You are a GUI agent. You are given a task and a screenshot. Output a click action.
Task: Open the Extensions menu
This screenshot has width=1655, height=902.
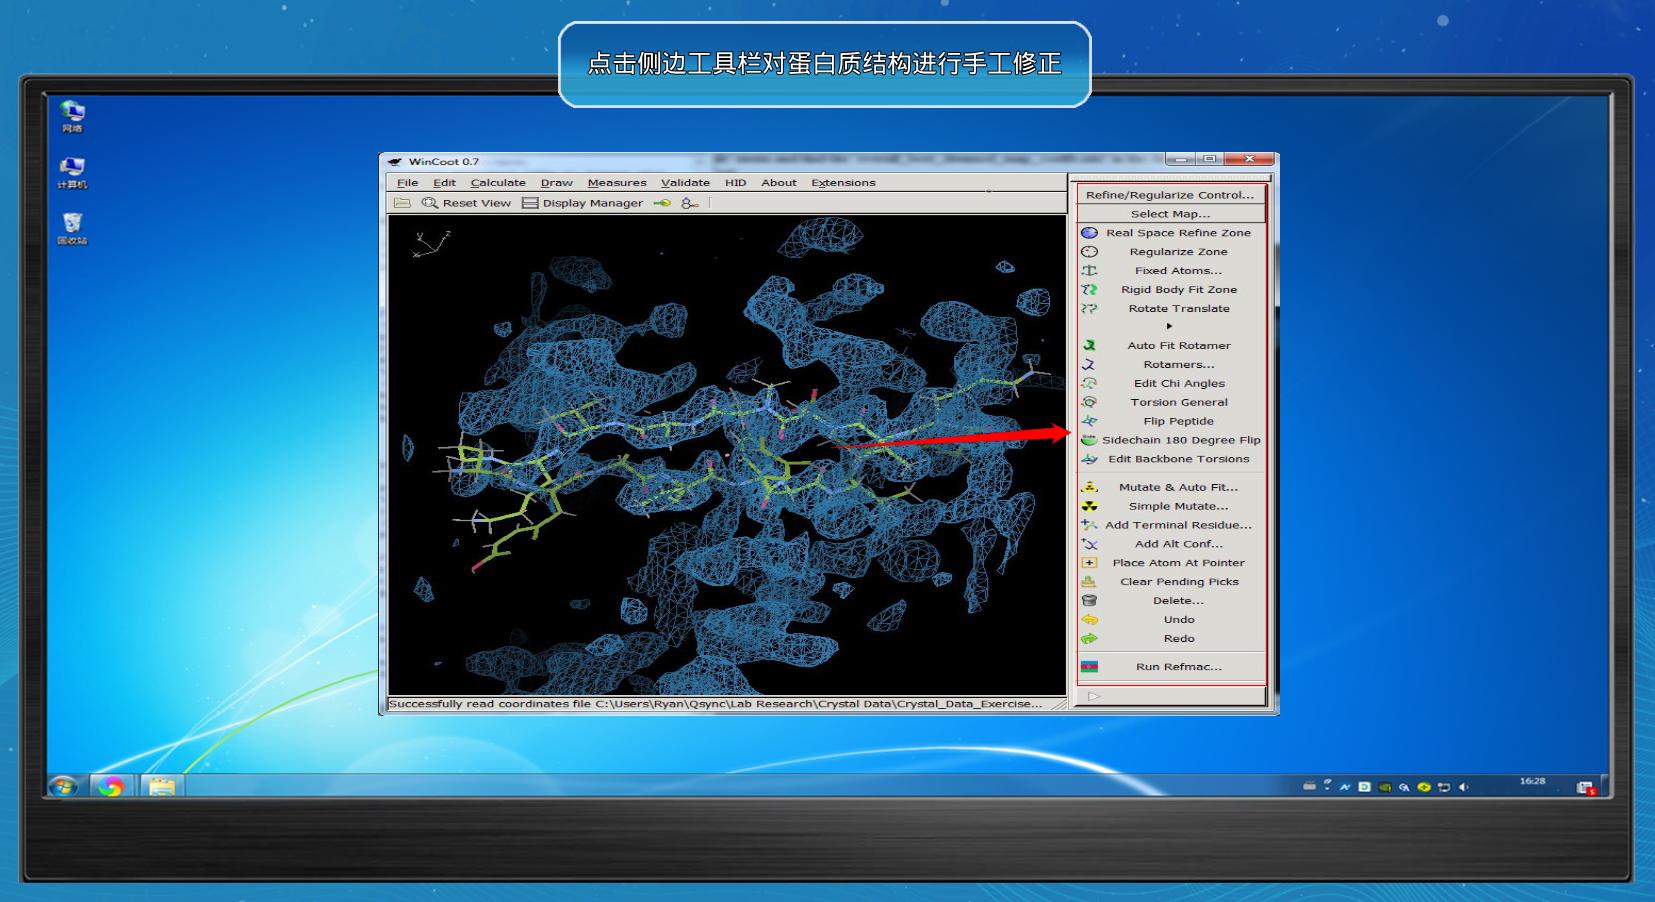click(x=843, y=183)
